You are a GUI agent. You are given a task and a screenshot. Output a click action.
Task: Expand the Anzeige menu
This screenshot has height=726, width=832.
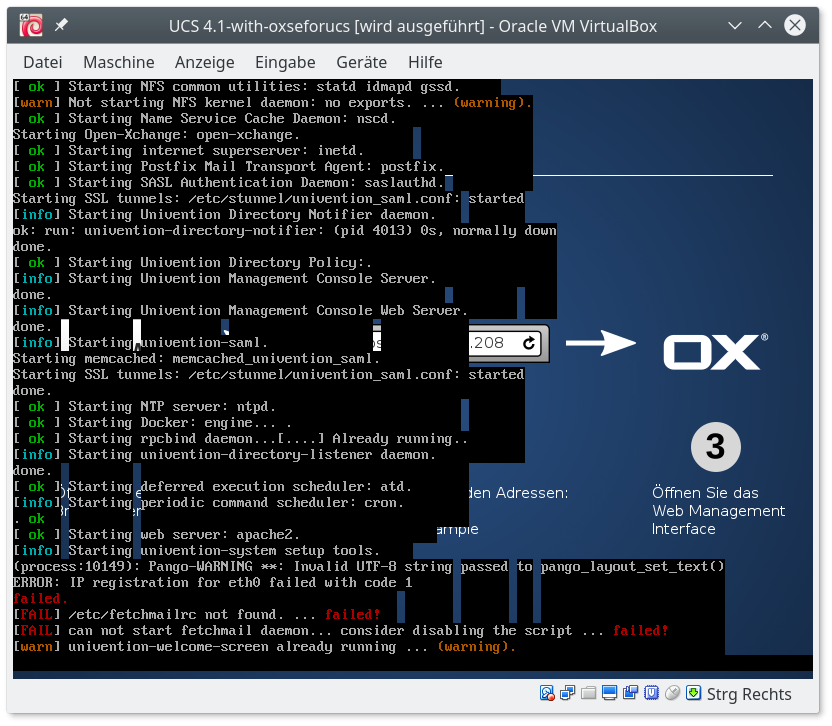pyautogui.click(x=204, y=62)
